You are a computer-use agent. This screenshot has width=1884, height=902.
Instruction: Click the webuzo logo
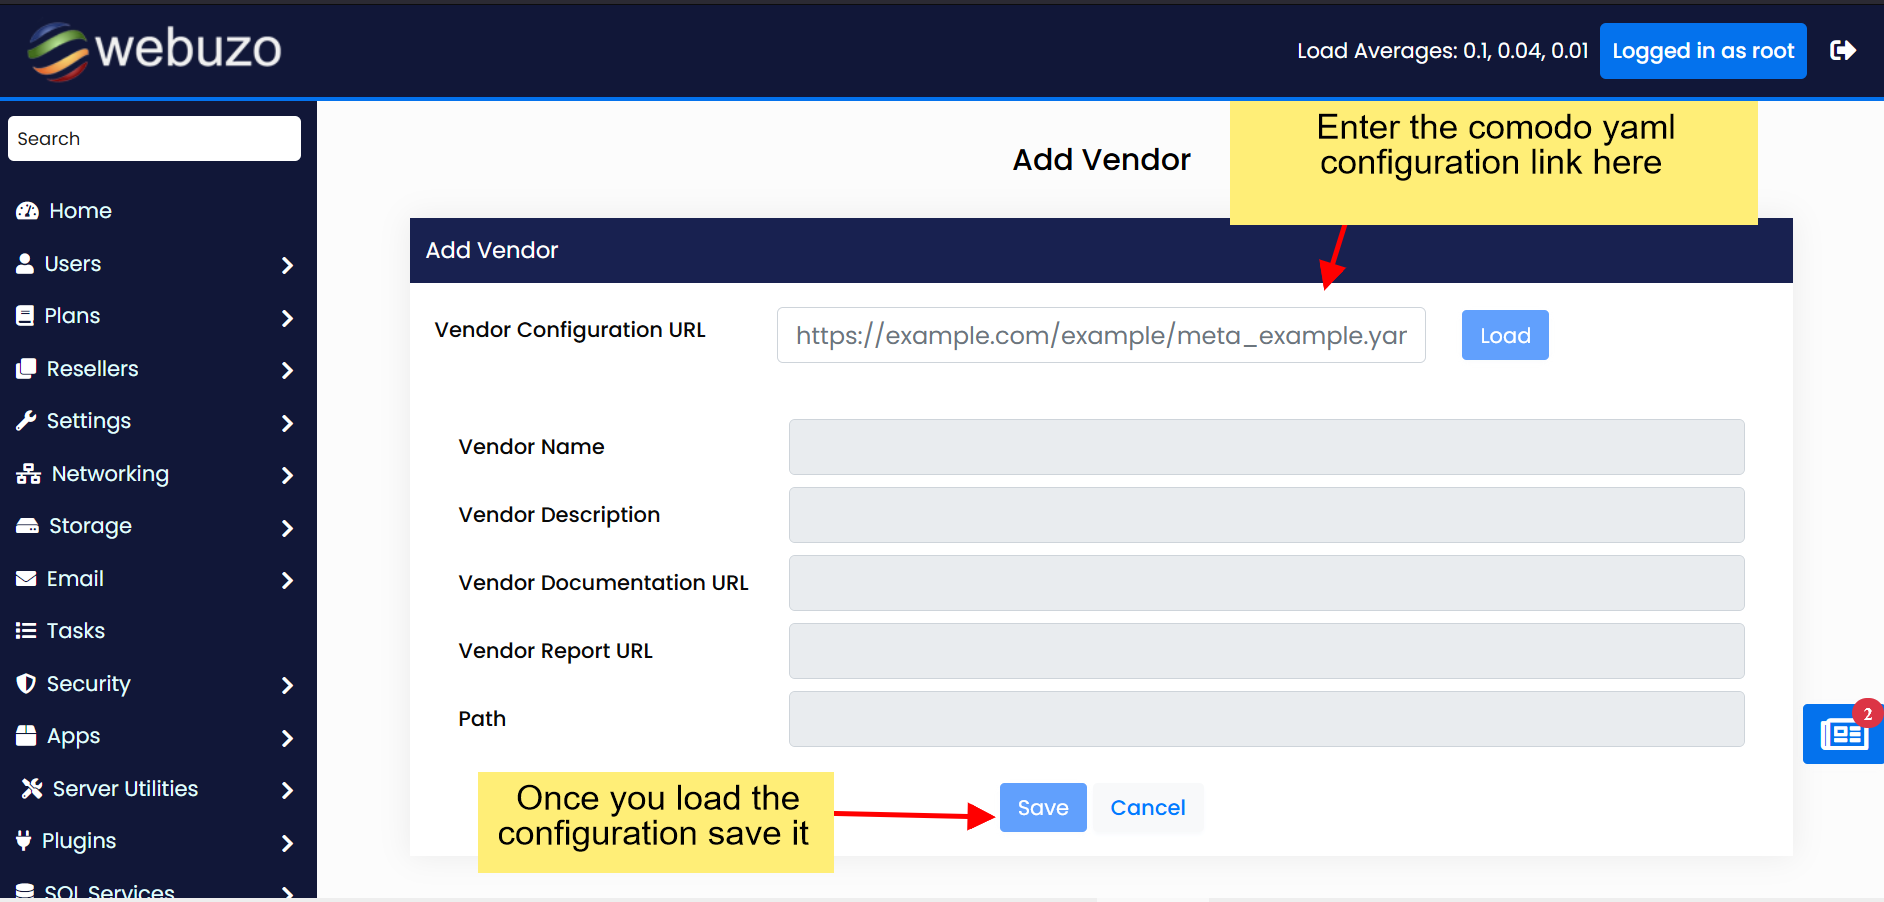coord(155,50)
